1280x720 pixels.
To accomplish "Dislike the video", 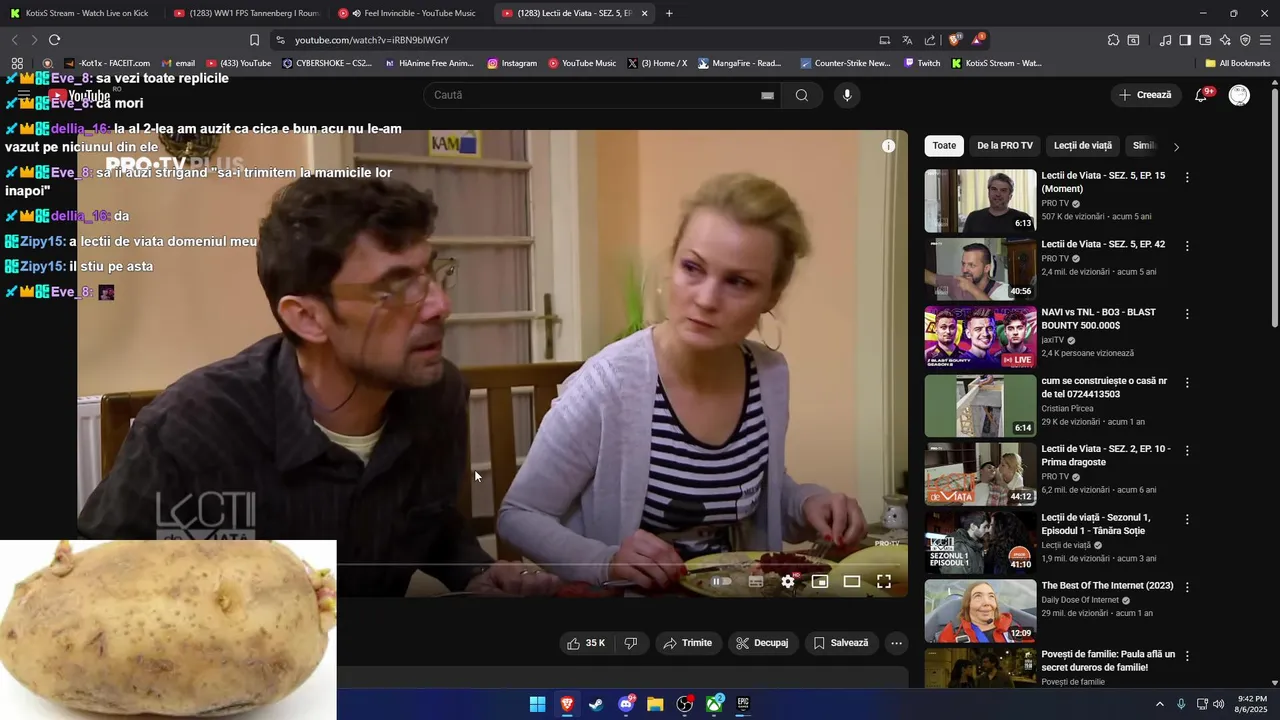I will pos(630,643).
